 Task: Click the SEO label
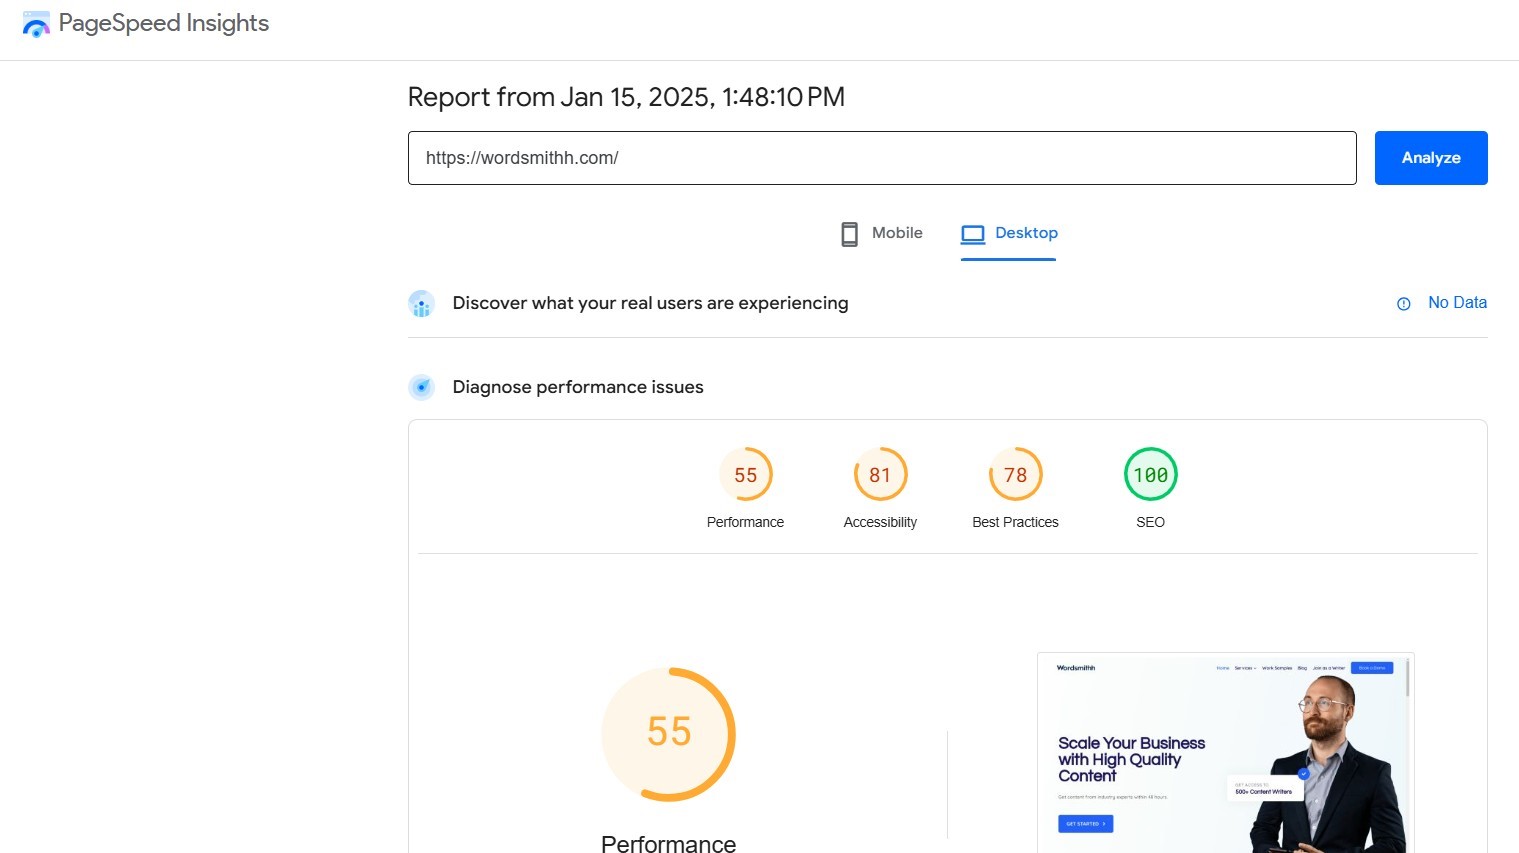pyautogui.click(x=1150, y=522)
